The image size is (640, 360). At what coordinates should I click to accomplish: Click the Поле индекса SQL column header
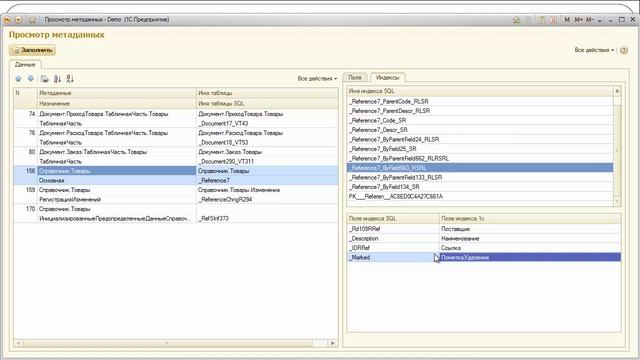point(393,219)
